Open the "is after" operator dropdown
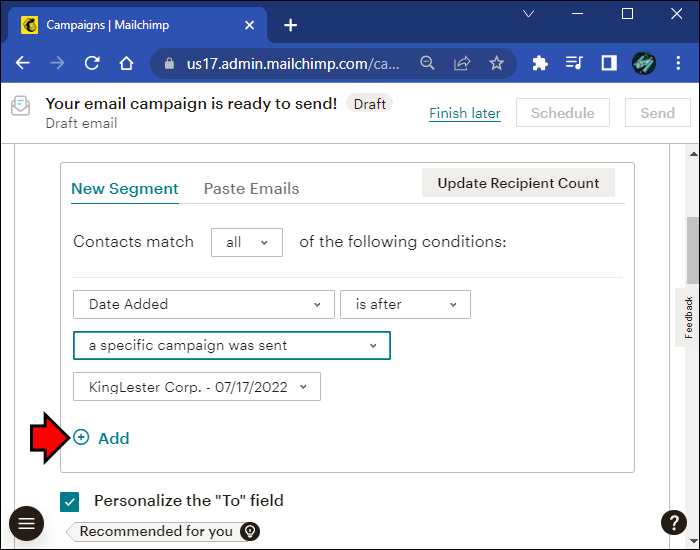Image resolution: width=700 pixels, height=550 pixels. [405, 304]
